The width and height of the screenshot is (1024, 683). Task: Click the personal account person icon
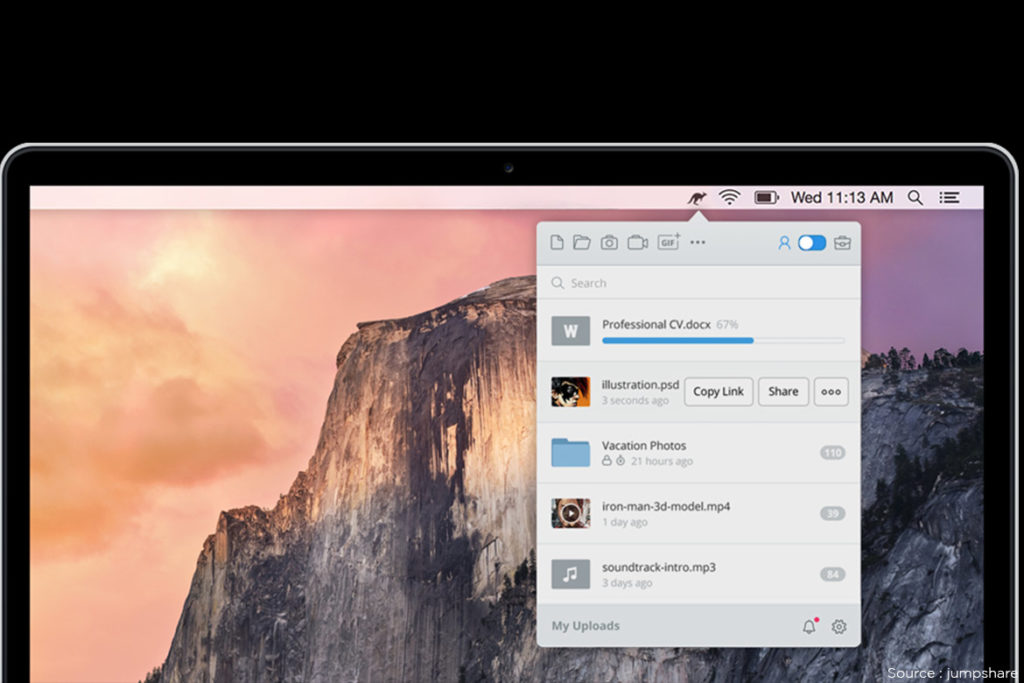tap(784, 243)
